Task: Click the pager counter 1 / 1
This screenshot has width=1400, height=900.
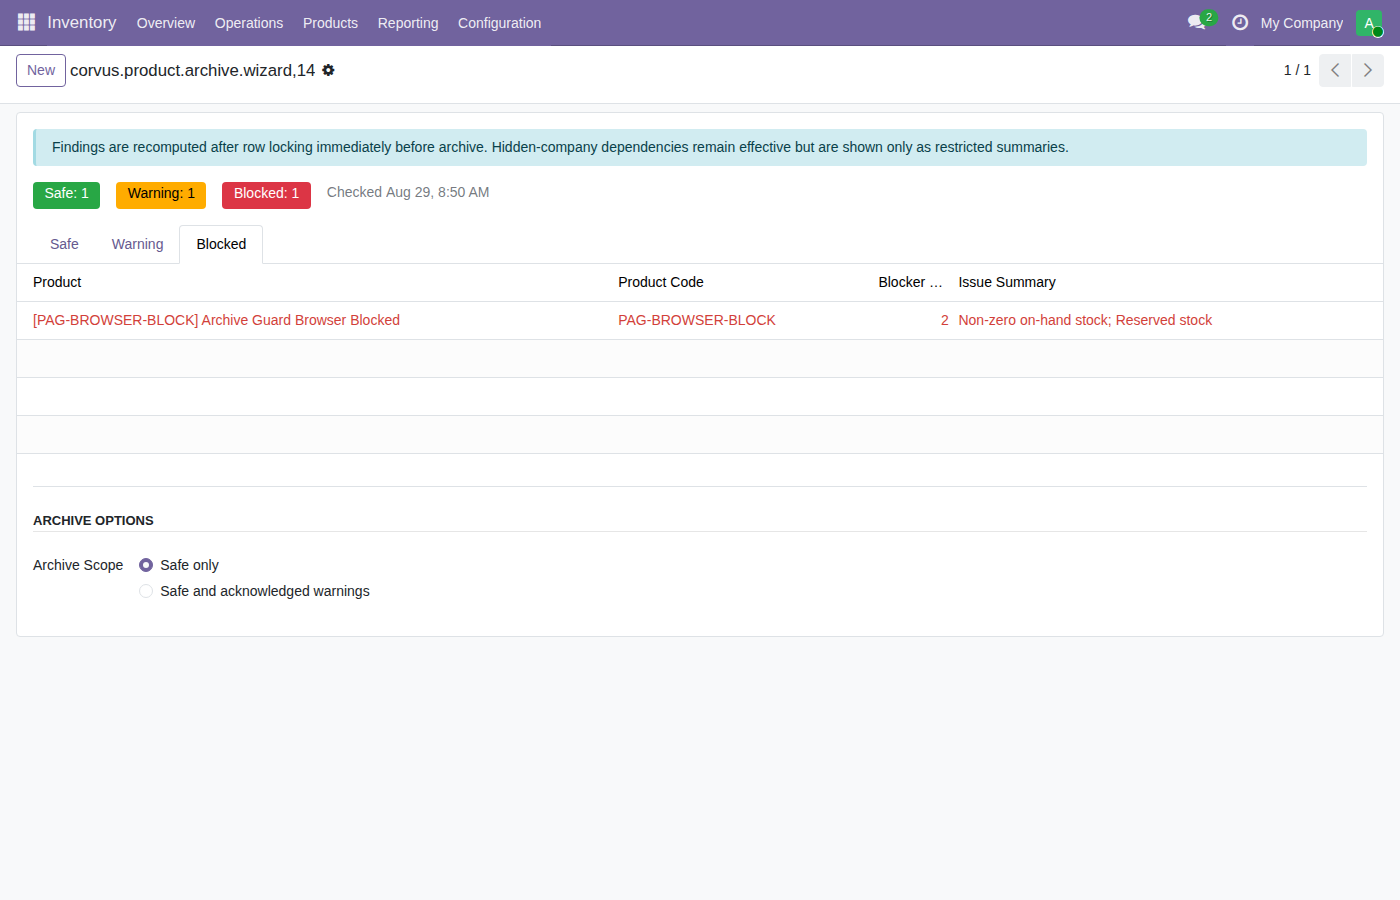Action: coord(1297,70)
